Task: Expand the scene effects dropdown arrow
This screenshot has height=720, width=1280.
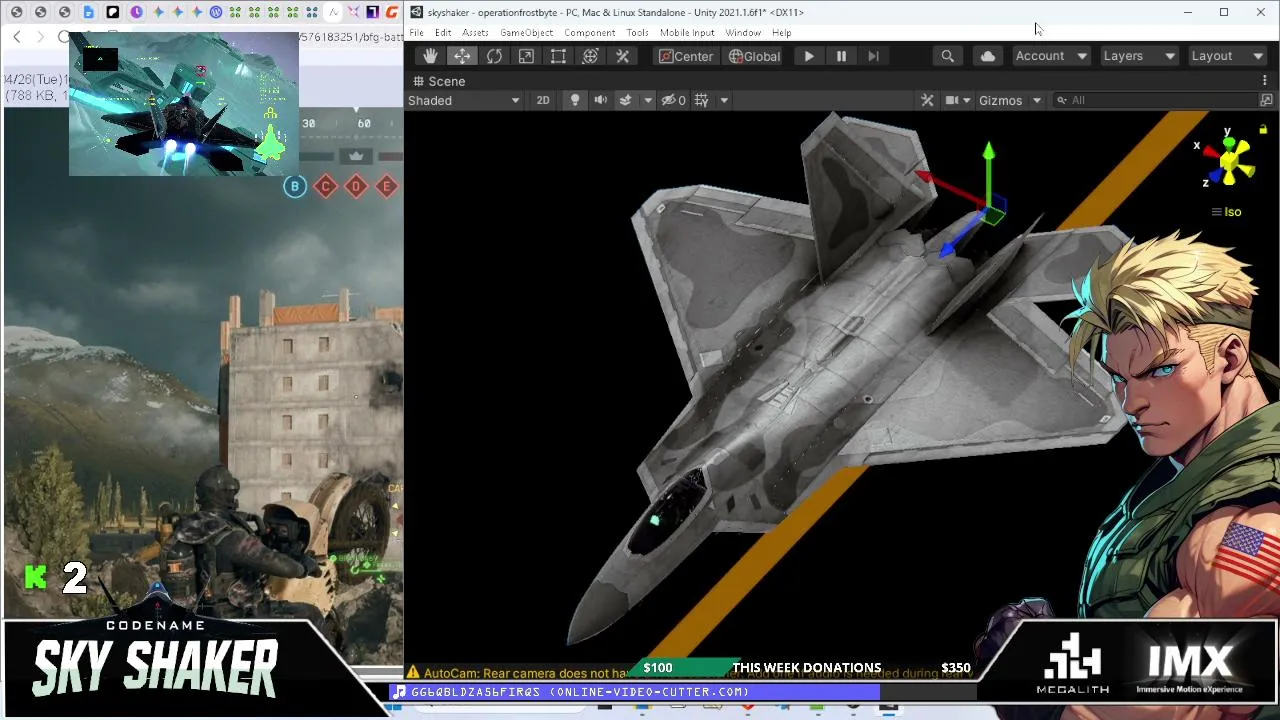Action: coord(648,100)
